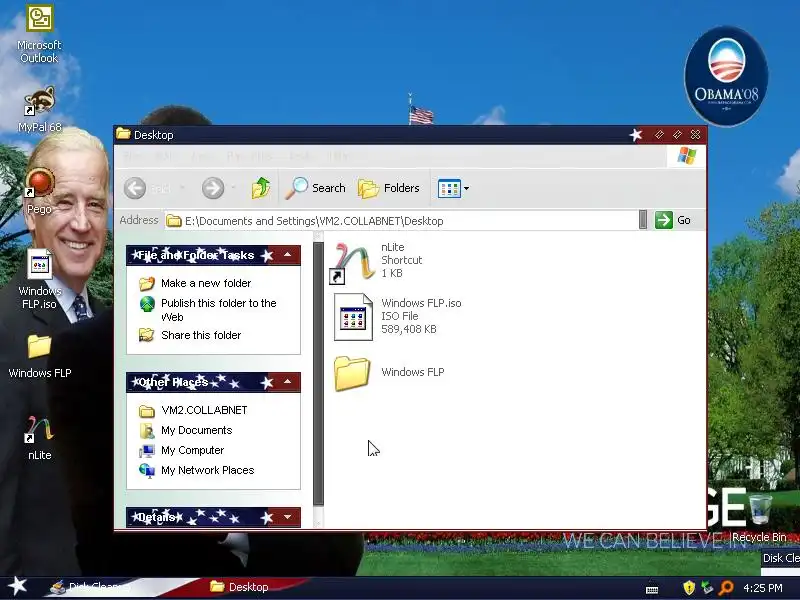Expand the Details panel
This screenshot has height=600, width=800.
pos(288,517)
